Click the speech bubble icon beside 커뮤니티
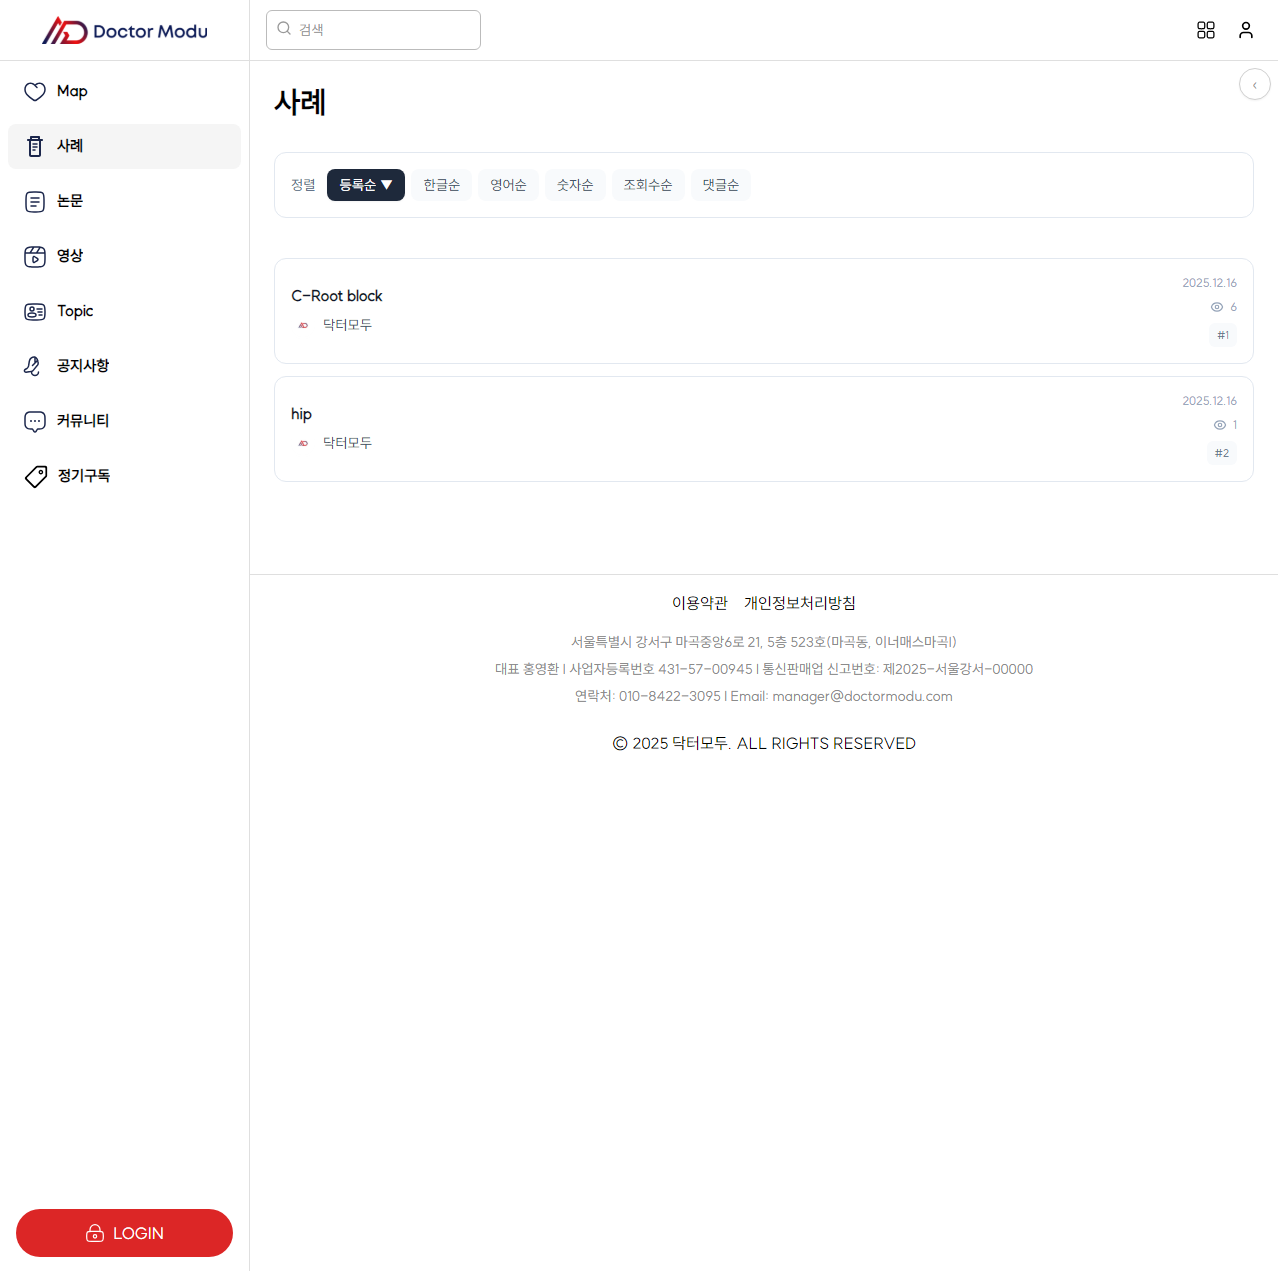Viewport: 1278px width, 1271px height. click(35, 421)
